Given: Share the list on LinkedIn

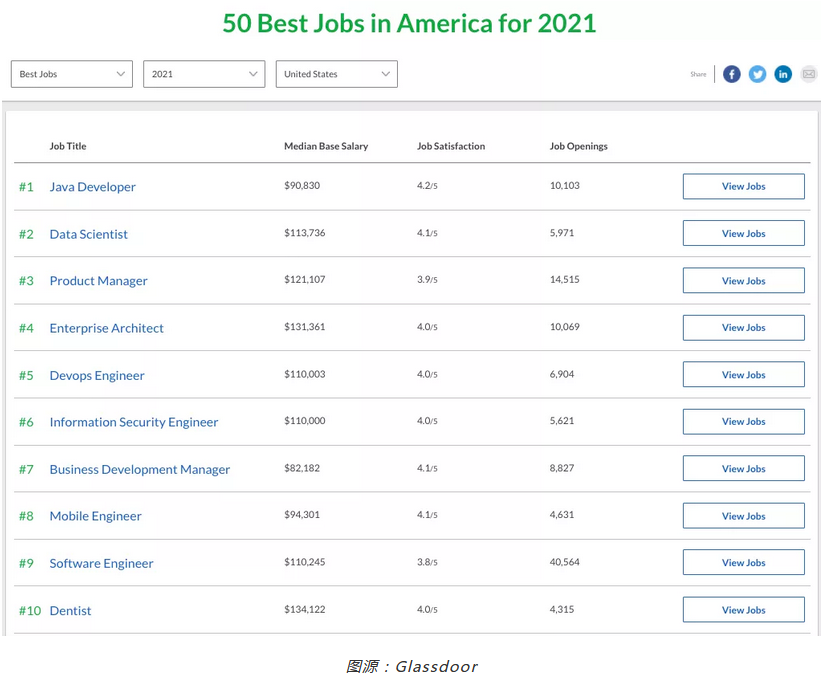Looking at the screenshot, I should pyautogui.click(x=783, y=74).
